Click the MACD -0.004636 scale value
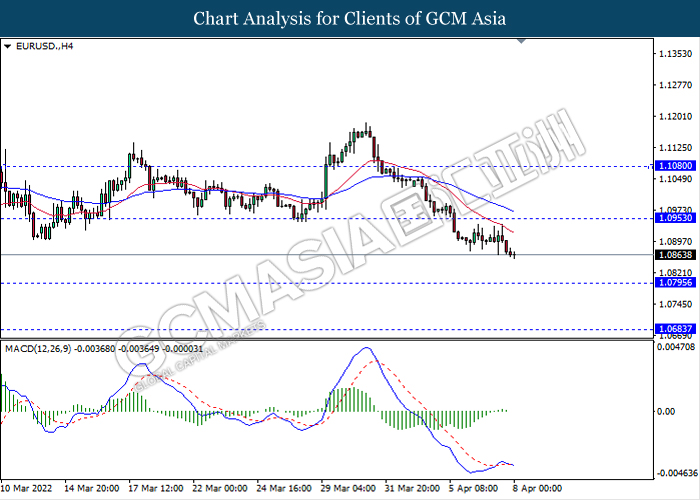This screenshot has height=500, width=700. 678,473
